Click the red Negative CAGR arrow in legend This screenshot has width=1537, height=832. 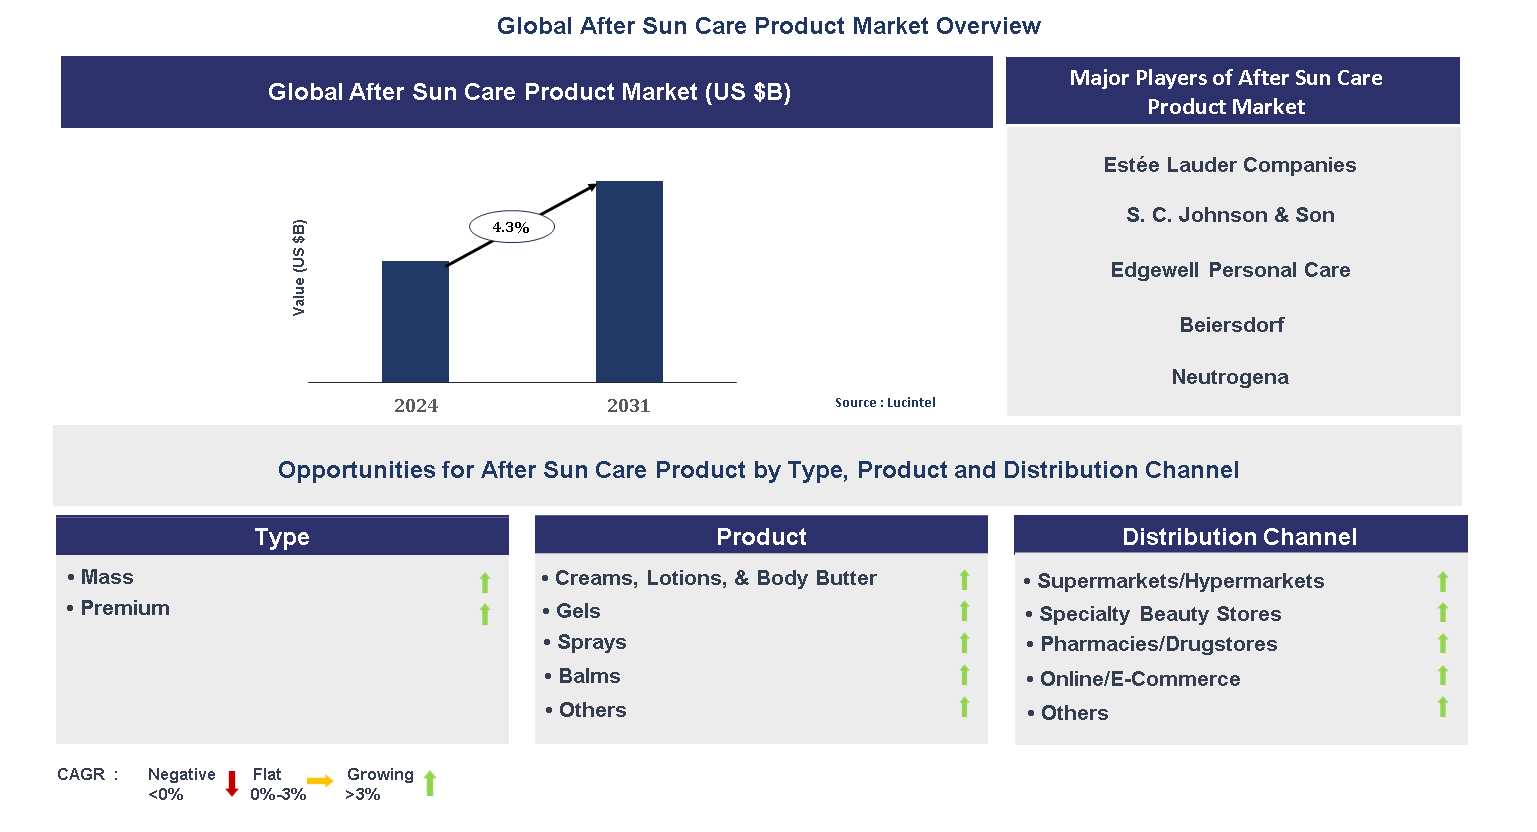[231, 783]
